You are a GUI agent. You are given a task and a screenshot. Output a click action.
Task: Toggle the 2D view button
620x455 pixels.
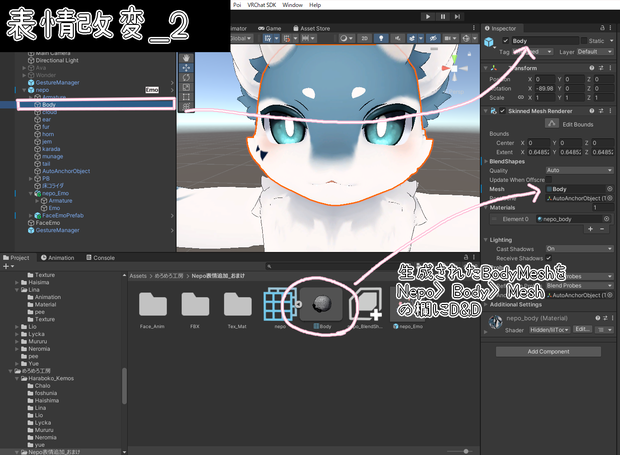coord(364,38)
